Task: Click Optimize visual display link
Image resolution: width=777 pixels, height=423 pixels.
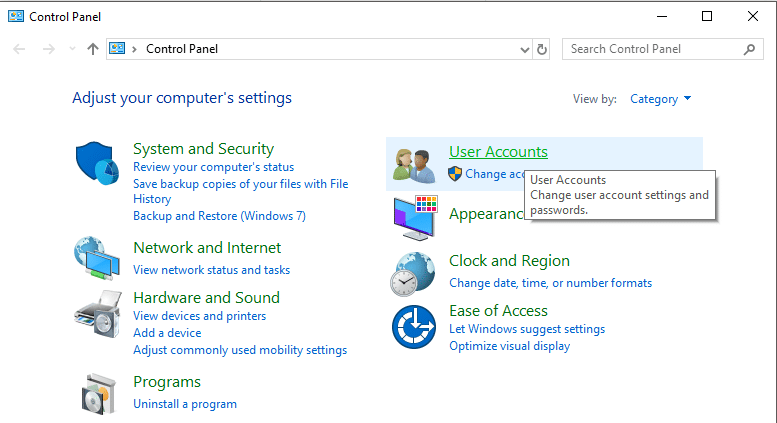Action: (509, 346)
